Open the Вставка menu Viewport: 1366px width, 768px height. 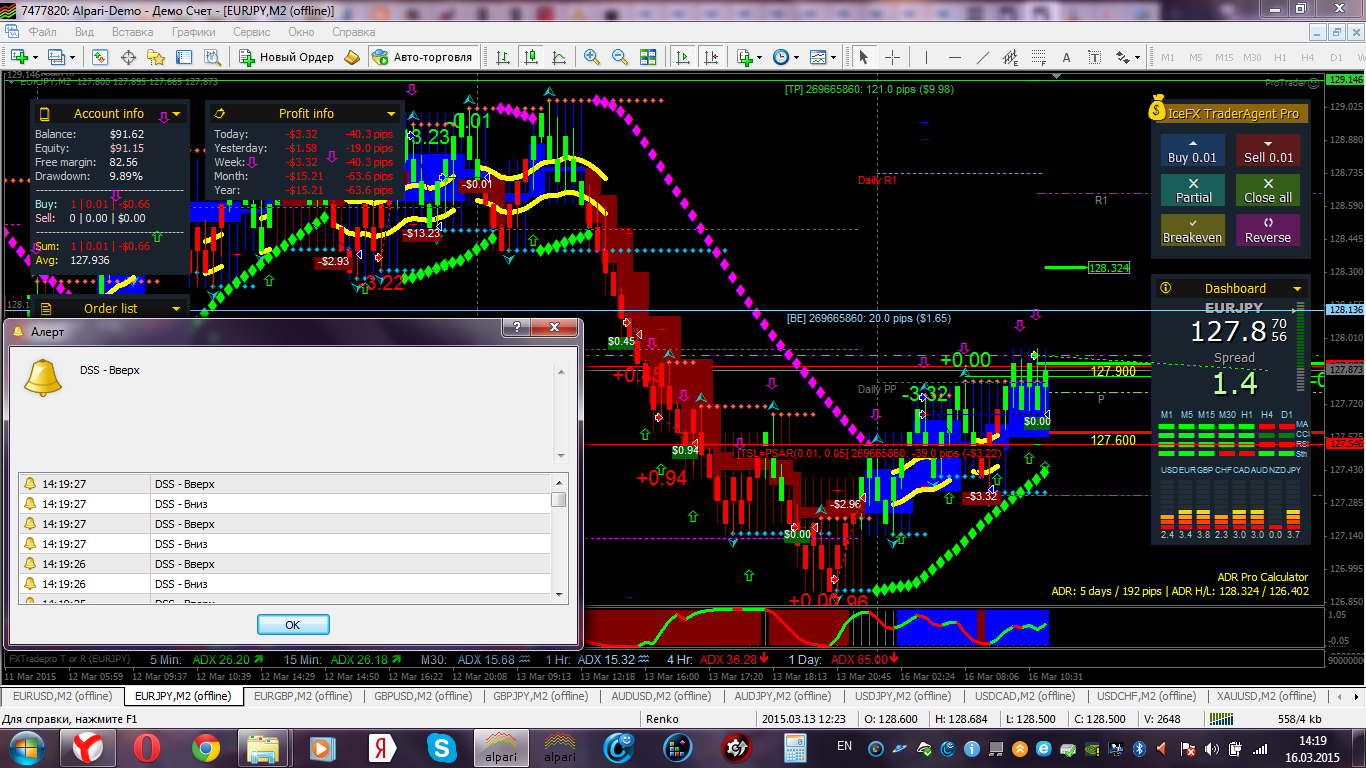click(133, 31)
